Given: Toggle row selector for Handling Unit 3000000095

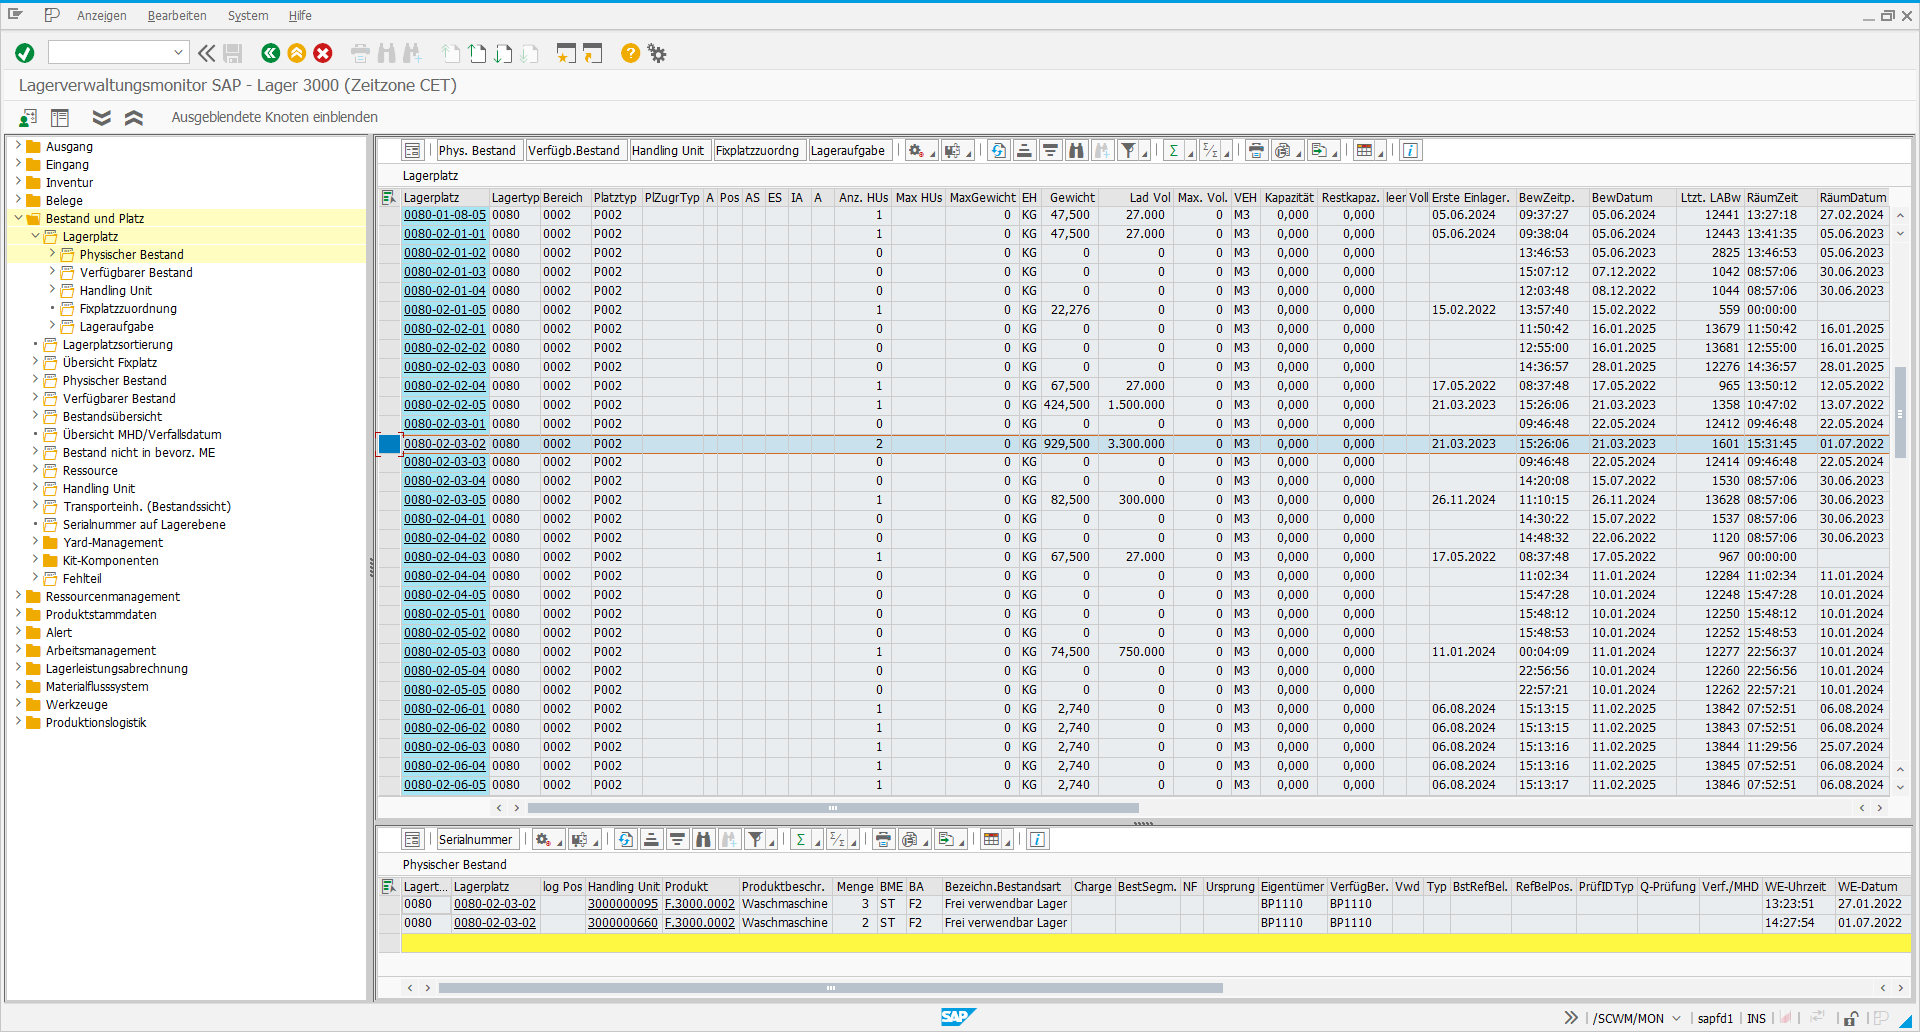Looking at the screenshot, I should (x=389, y=904).
